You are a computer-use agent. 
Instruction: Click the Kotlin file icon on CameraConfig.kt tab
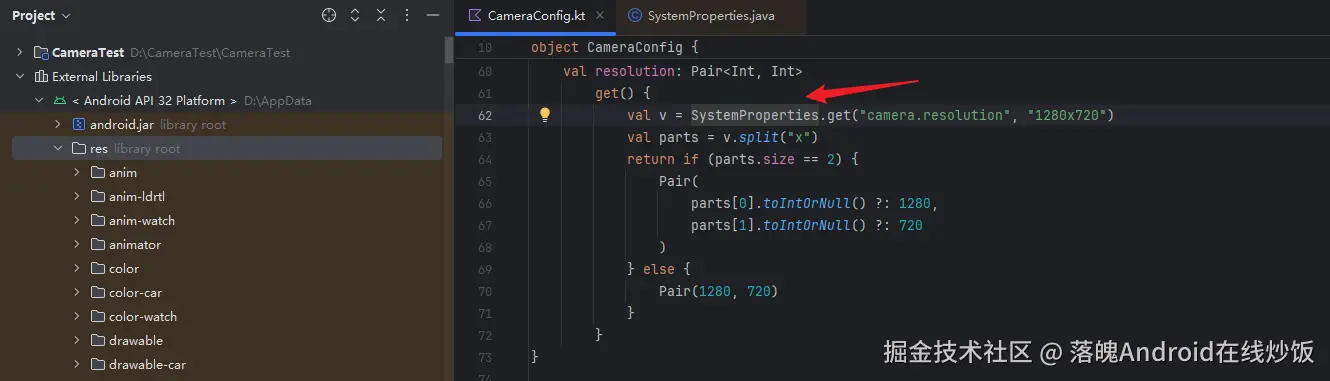475,16
